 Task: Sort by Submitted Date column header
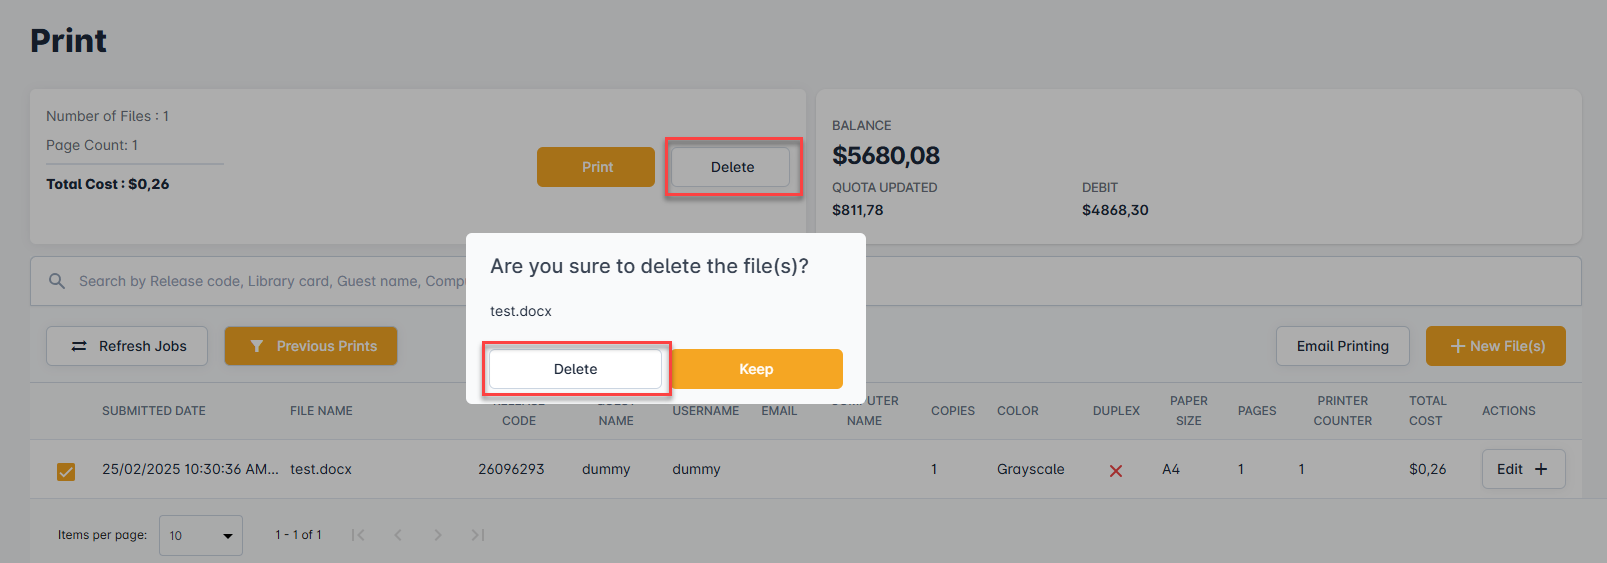pos(154,411)
